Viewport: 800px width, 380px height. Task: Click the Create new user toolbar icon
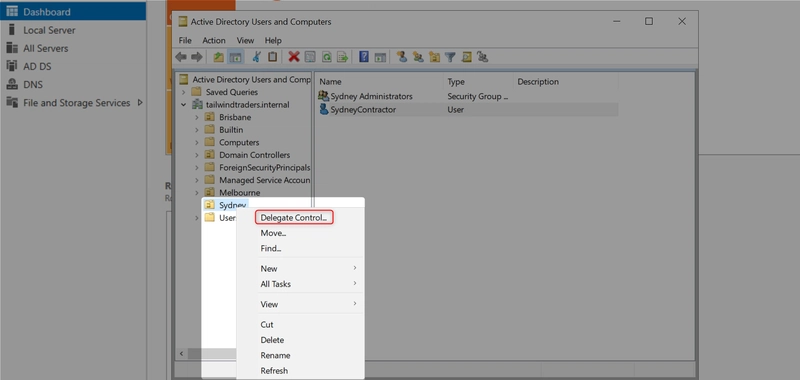[x=402, y=57]
